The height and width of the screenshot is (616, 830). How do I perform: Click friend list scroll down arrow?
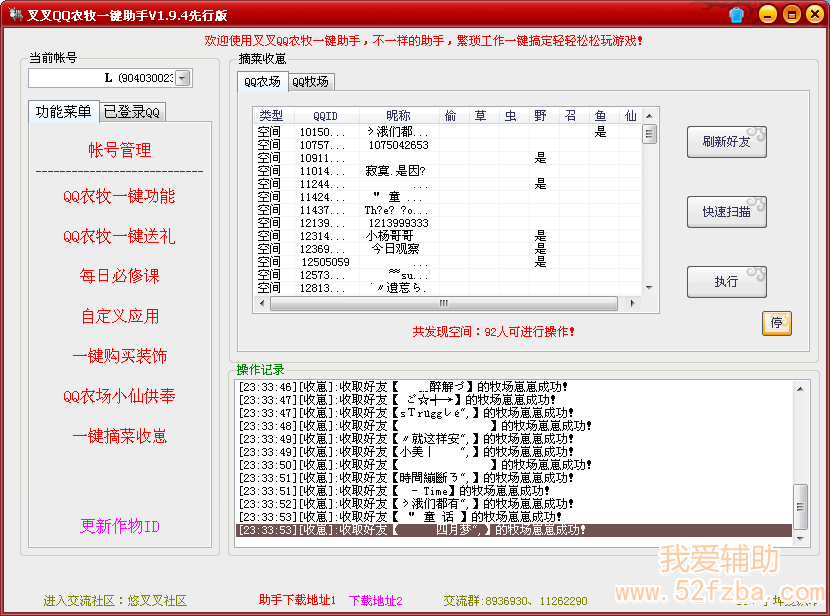coord(649,288)
